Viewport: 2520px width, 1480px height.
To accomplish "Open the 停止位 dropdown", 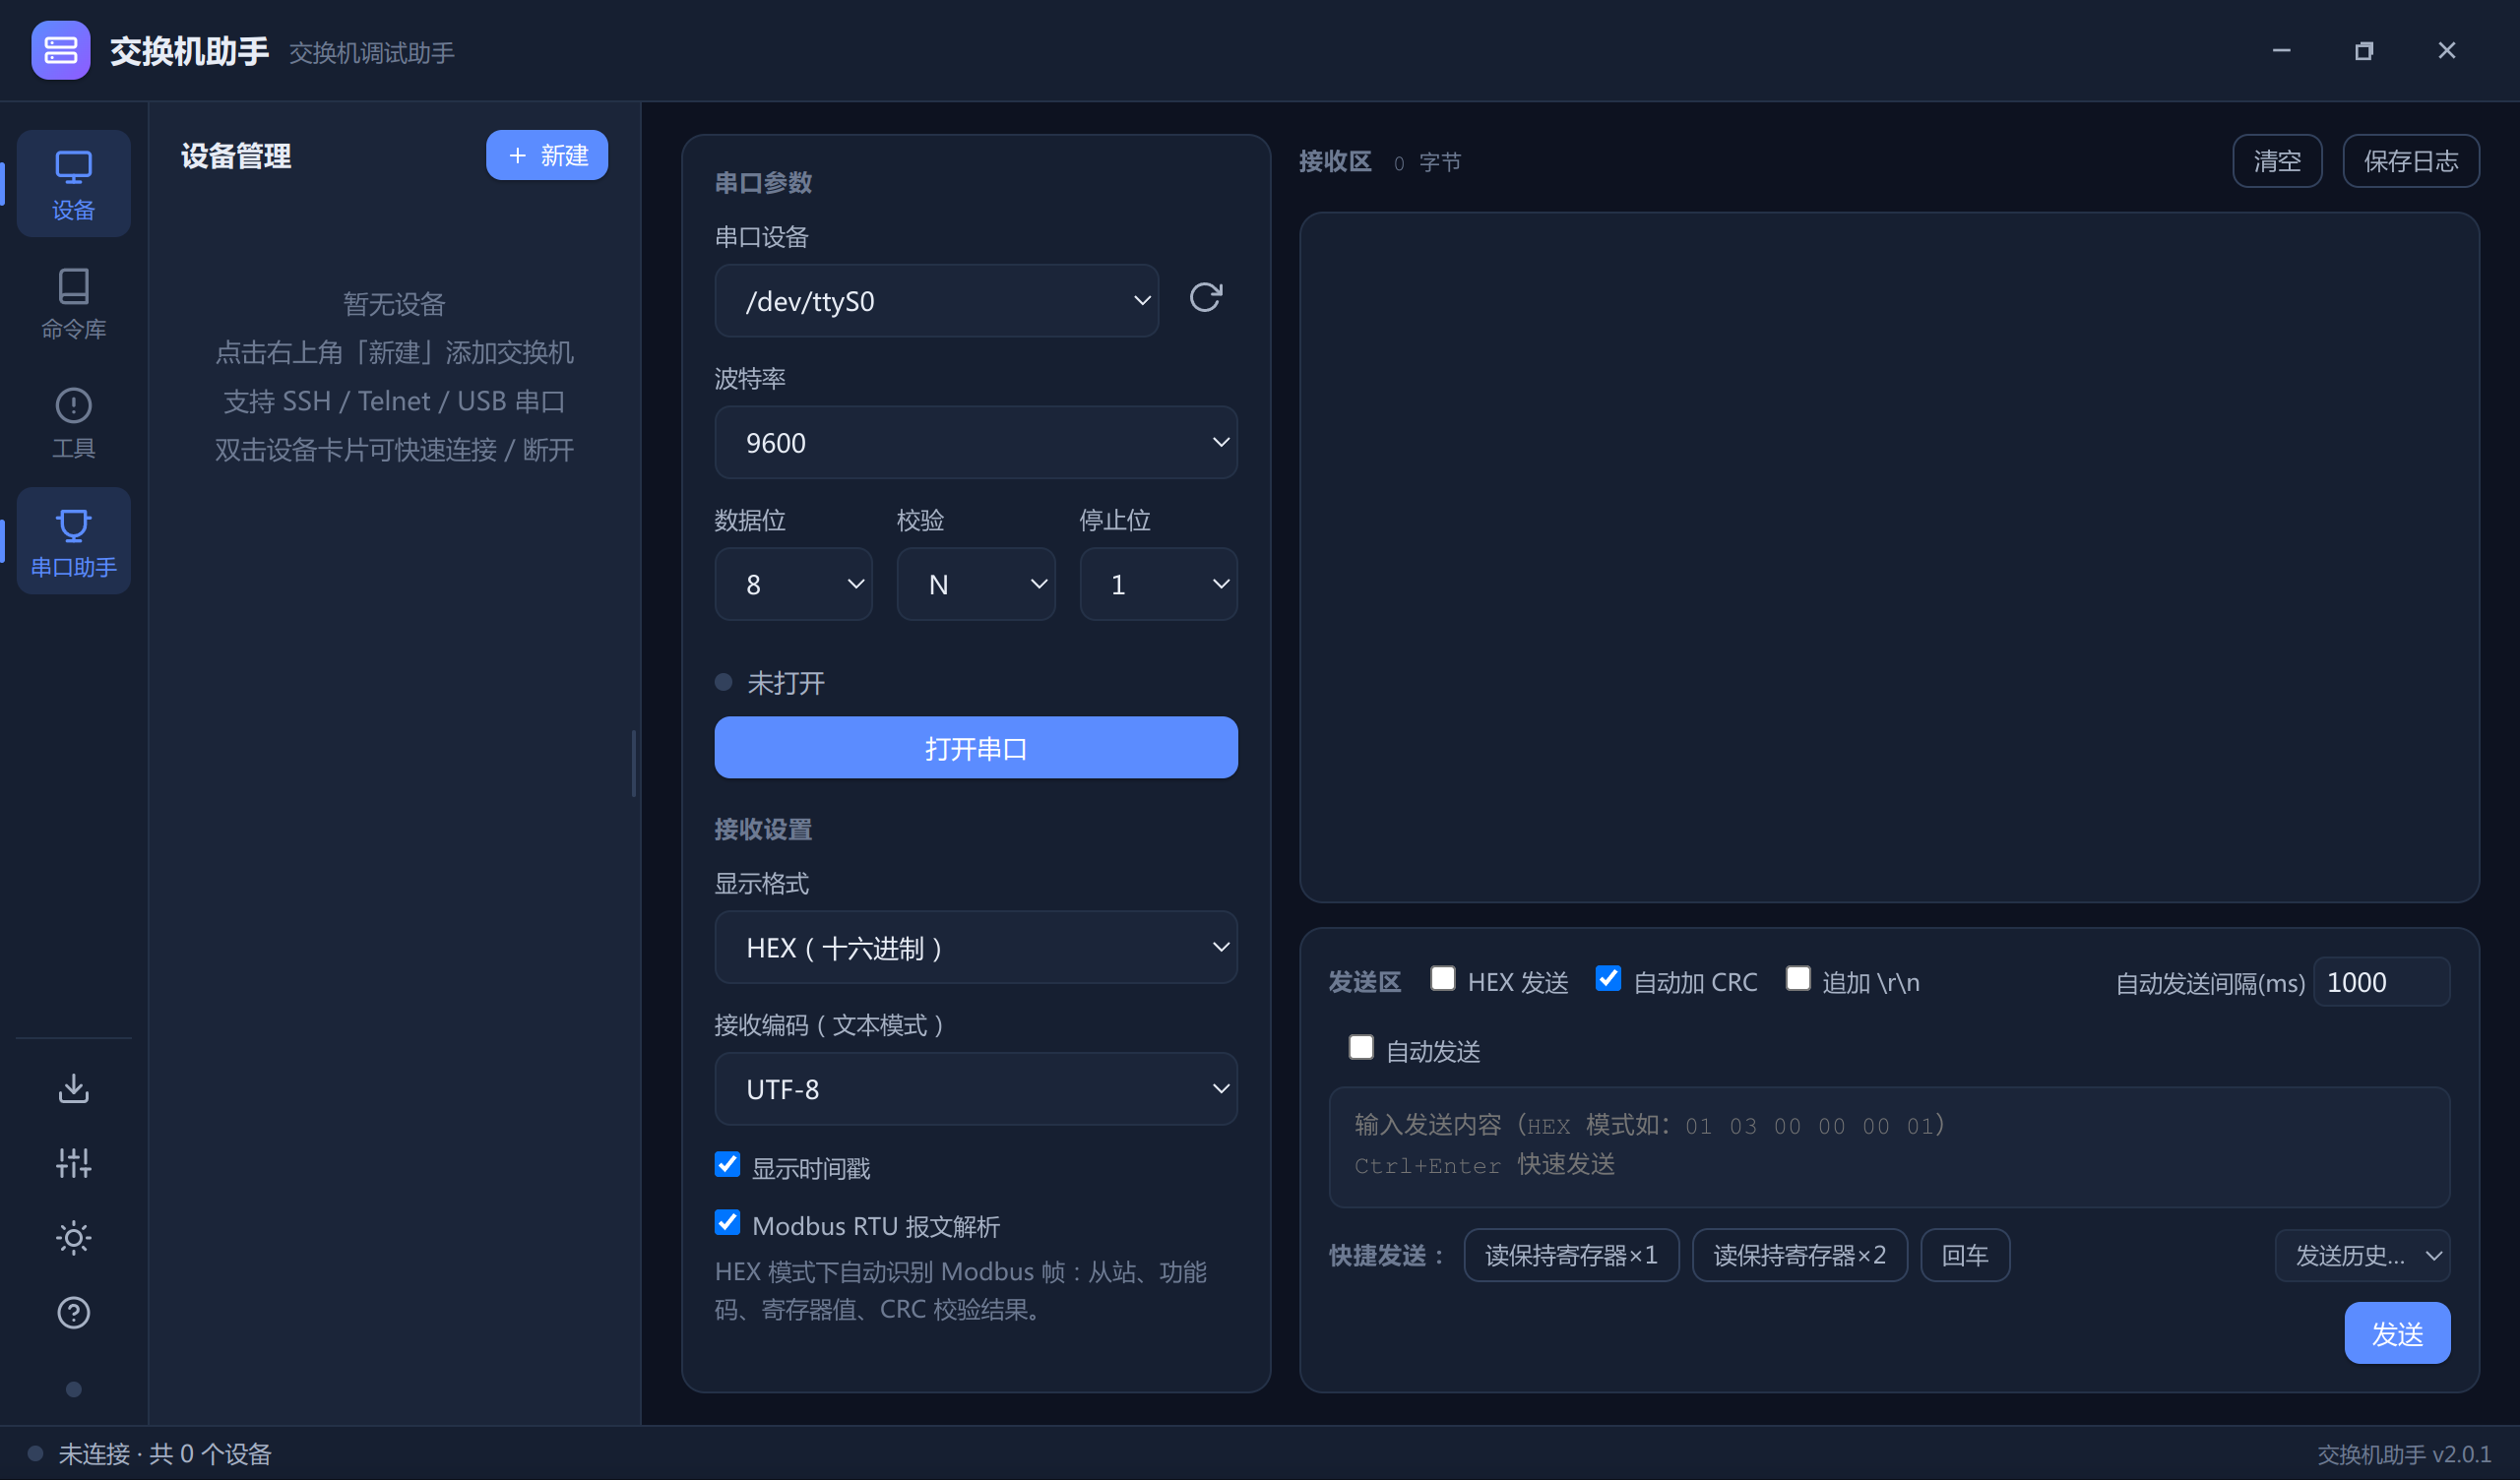I will 1159,584.
